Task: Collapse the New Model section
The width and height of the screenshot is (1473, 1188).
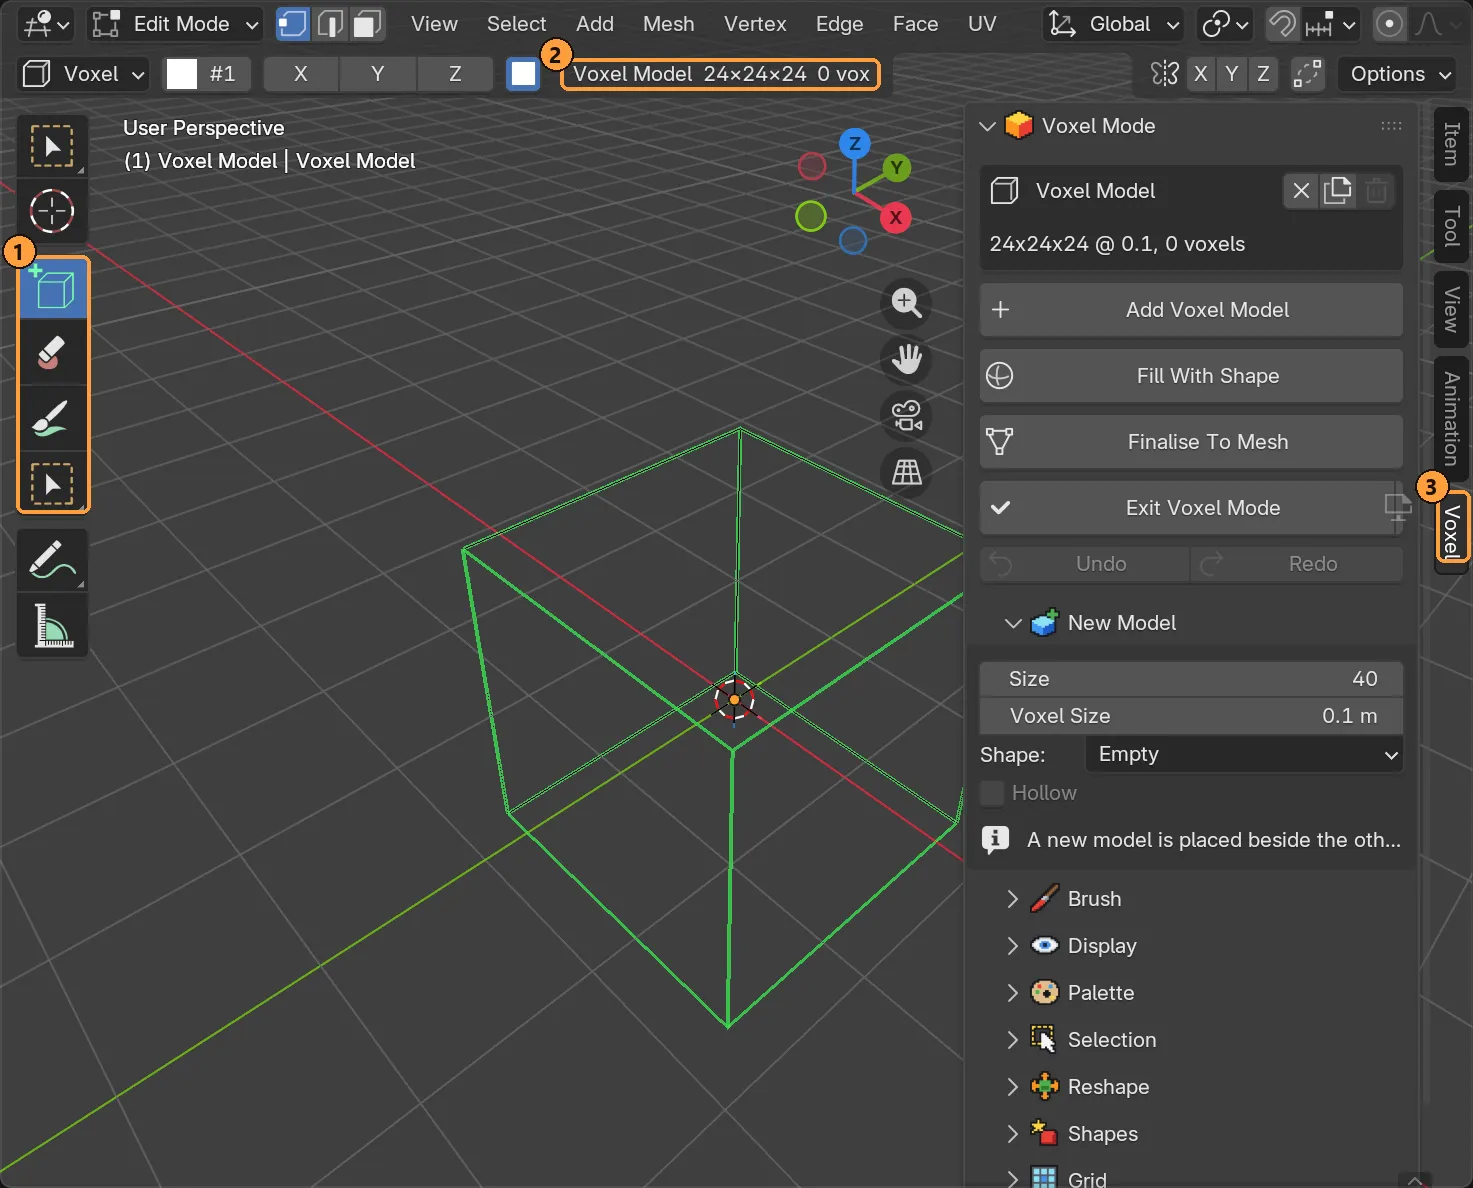Action: pyautogui.click(x=1013, y=623)
